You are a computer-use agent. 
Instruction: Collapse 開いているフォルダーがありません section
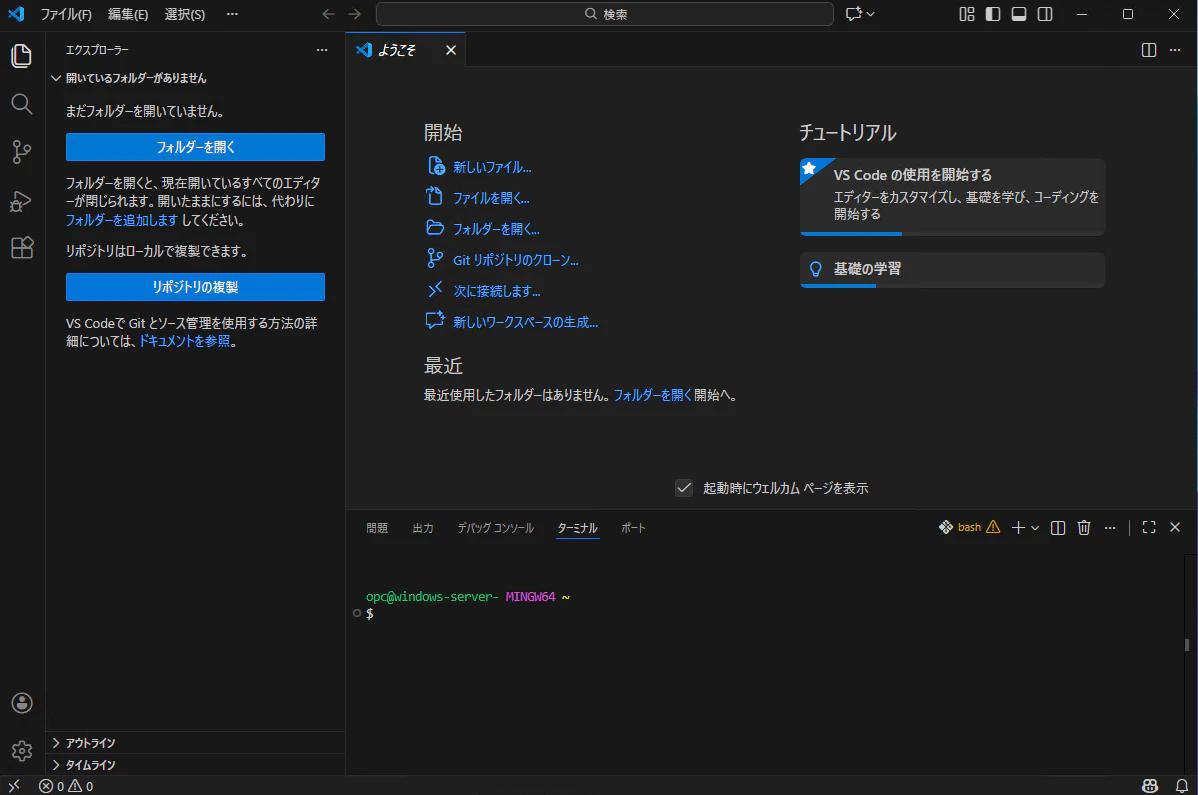pyautogui.click(x=195, y=78)
